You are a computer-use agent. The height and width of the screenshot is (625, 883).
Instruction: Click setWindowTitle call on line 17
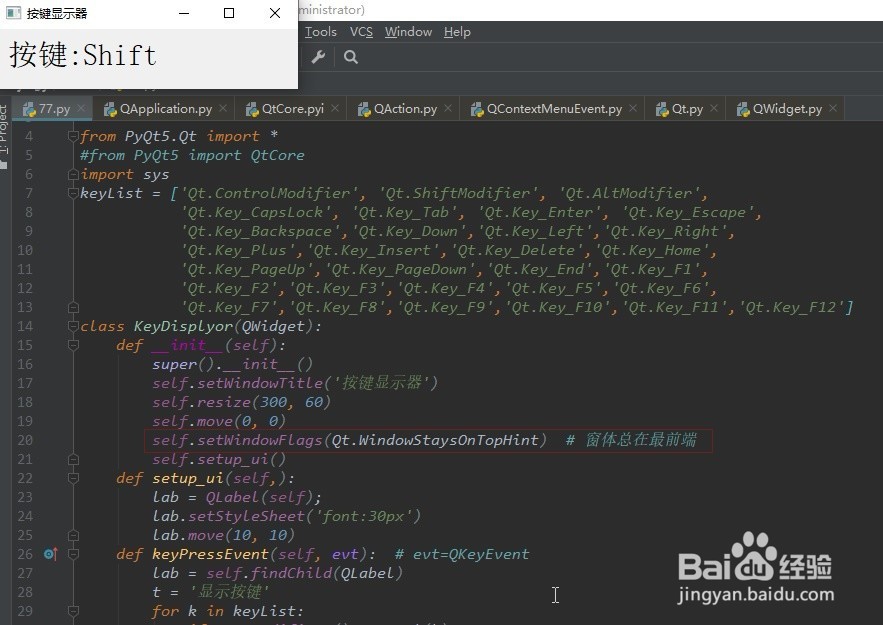point(260,383)
